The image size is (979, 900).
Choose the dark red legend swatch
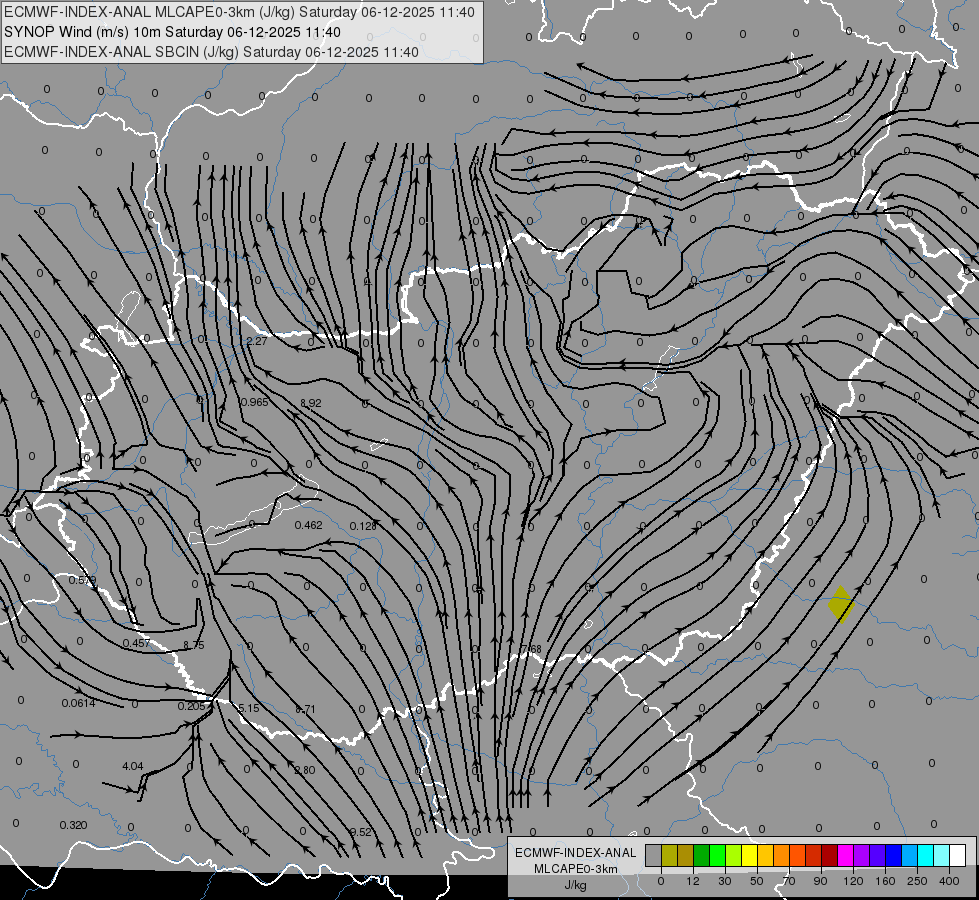pyautogui.click(x=829, y=855)
